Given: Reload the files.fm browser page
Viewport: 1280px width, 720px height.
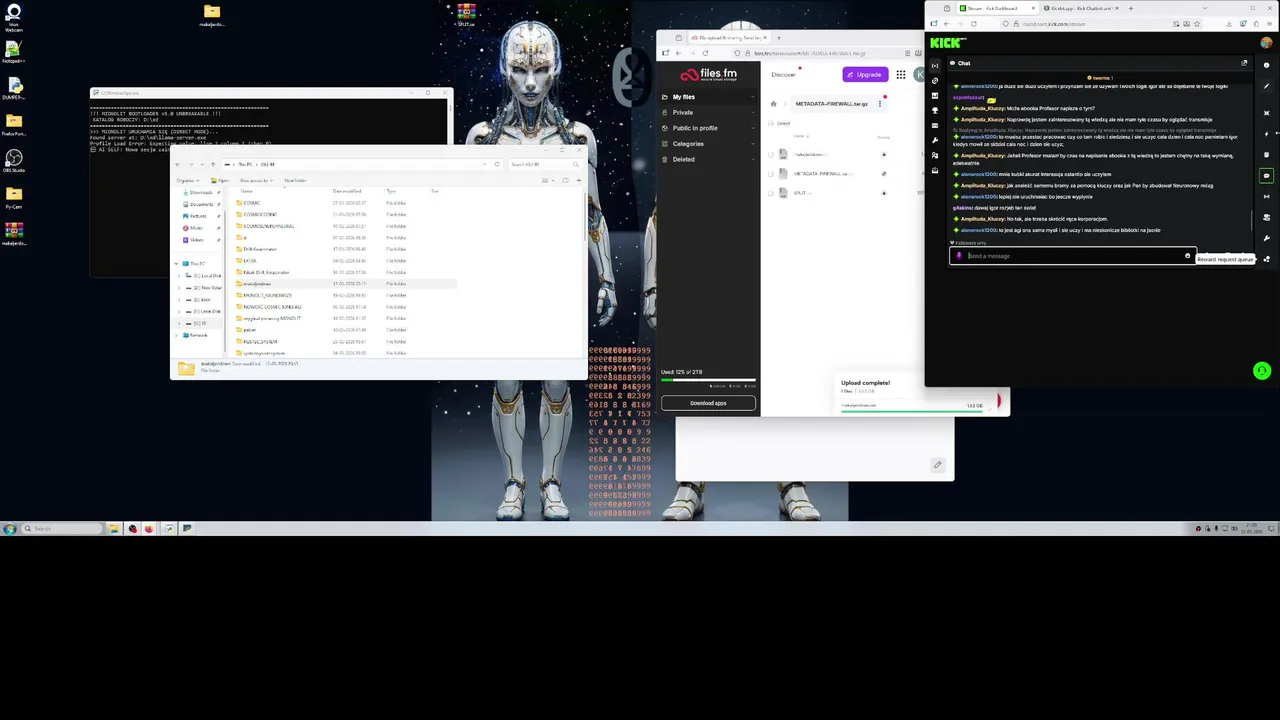Looking at the screenshot, I should [705, 53].
